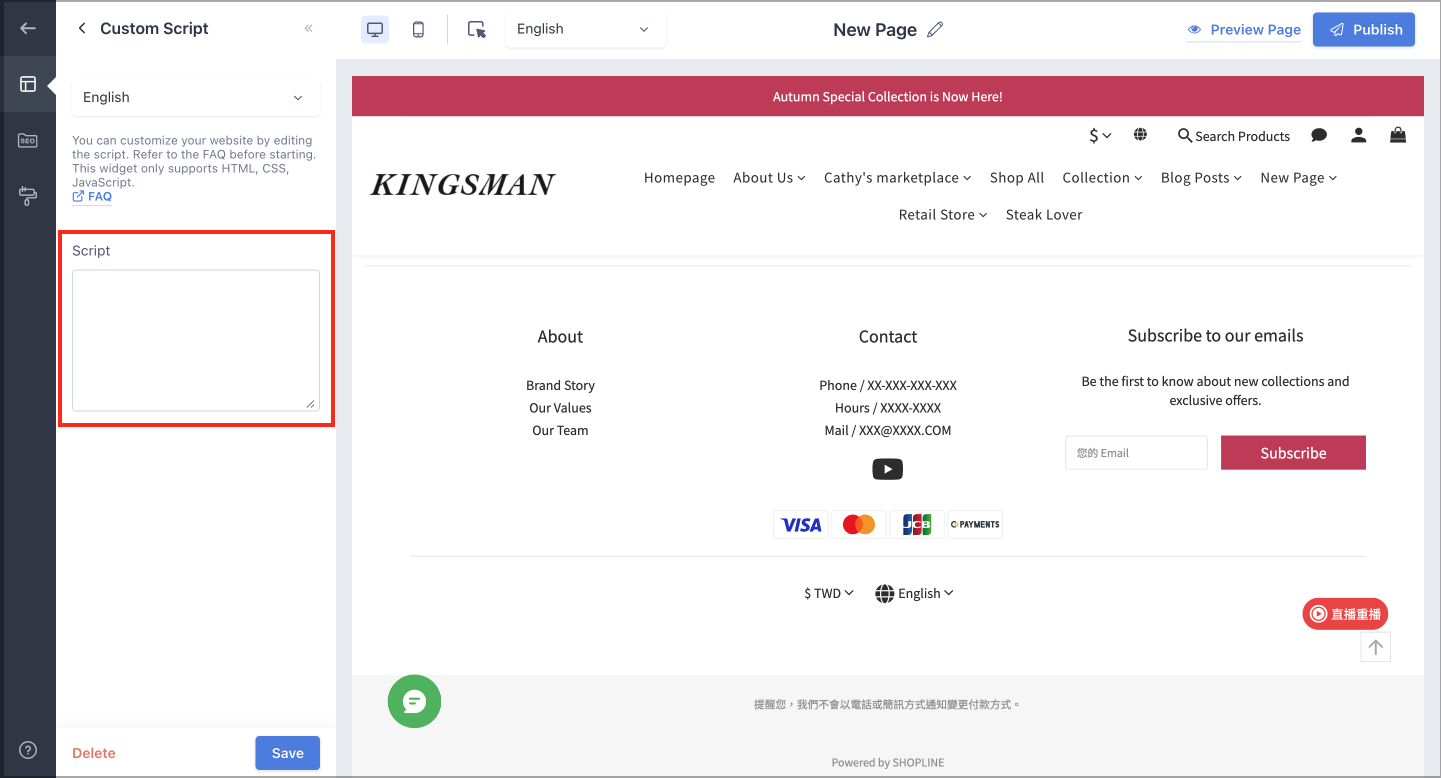Click inside the Script text area
Viewport: 1441px width, 778px height.
(x=196, y=340)
